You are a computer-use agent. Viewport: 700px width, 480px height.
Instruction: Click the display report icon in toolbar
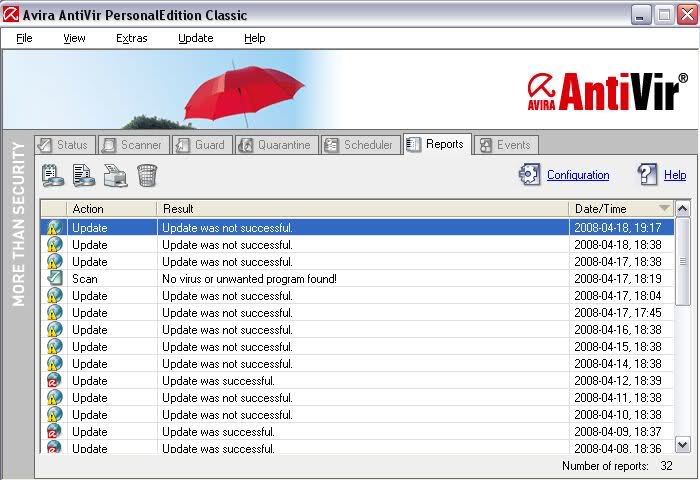pos(53,176)
